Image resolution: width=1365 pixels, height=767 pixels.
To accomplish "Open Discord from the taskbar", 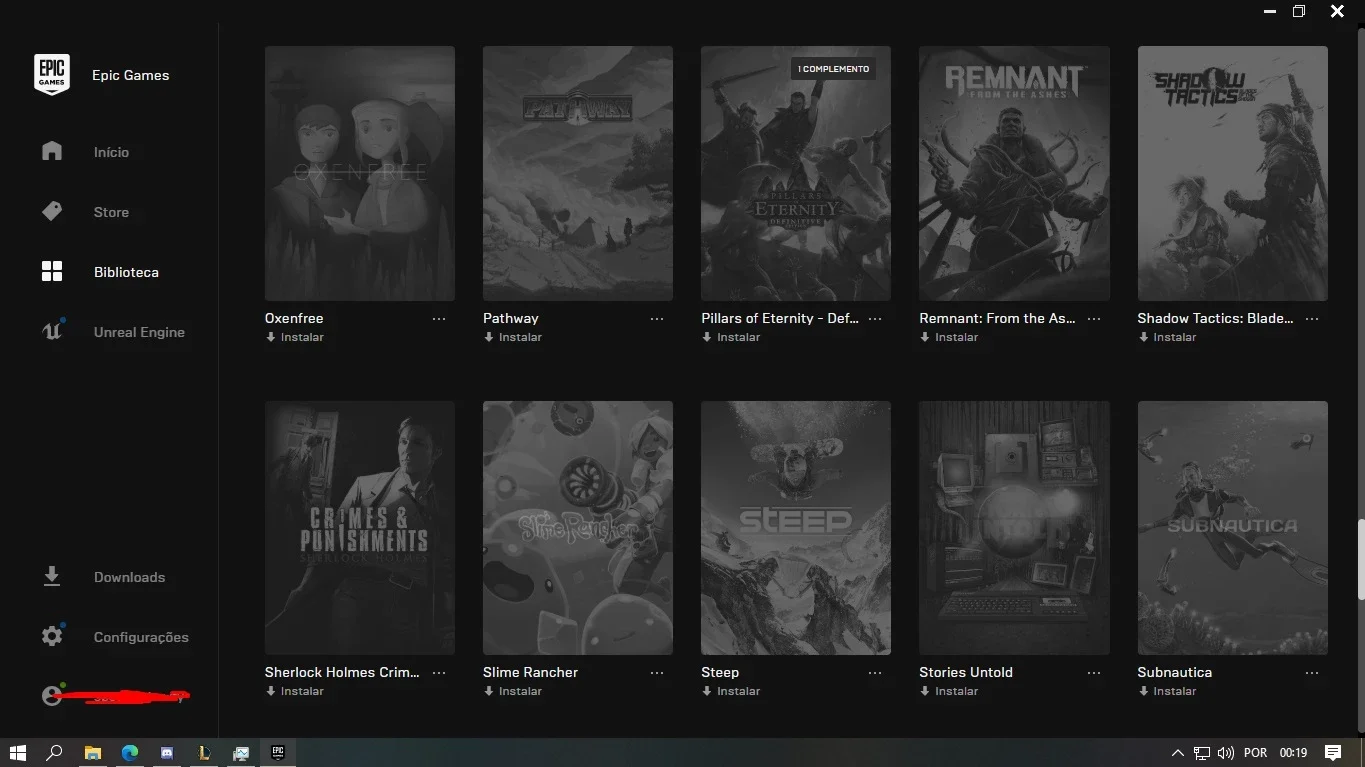I will (x=167, y=752).
